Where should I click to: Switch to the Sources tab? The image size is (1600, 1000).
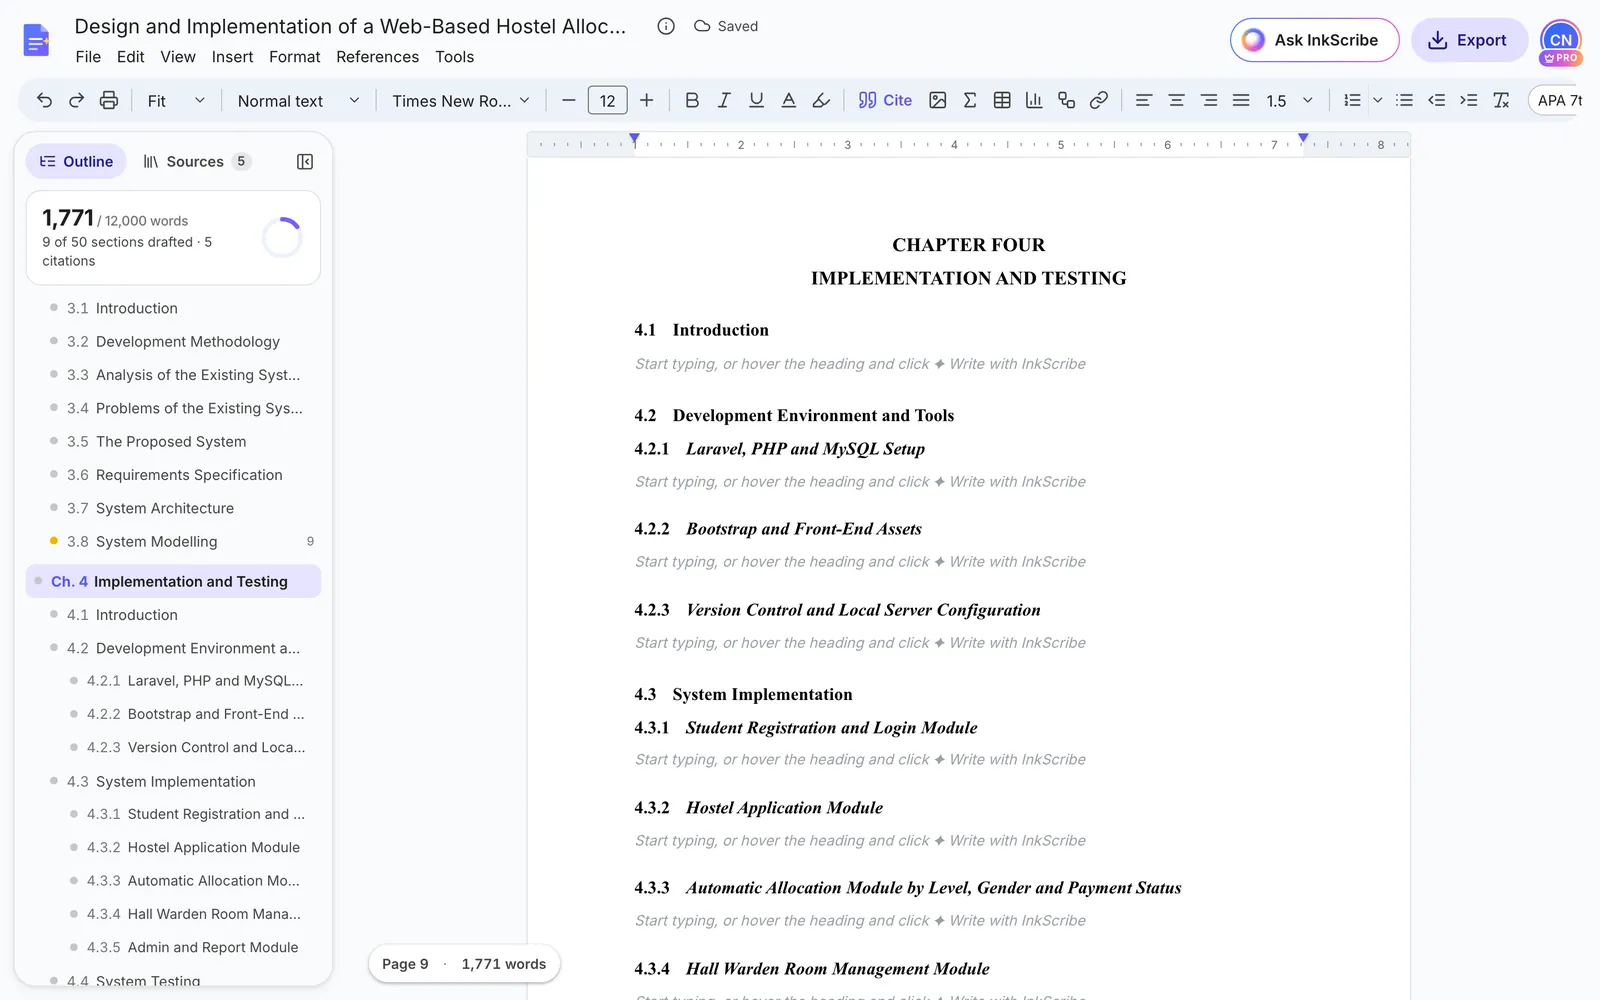click(196, 162)
